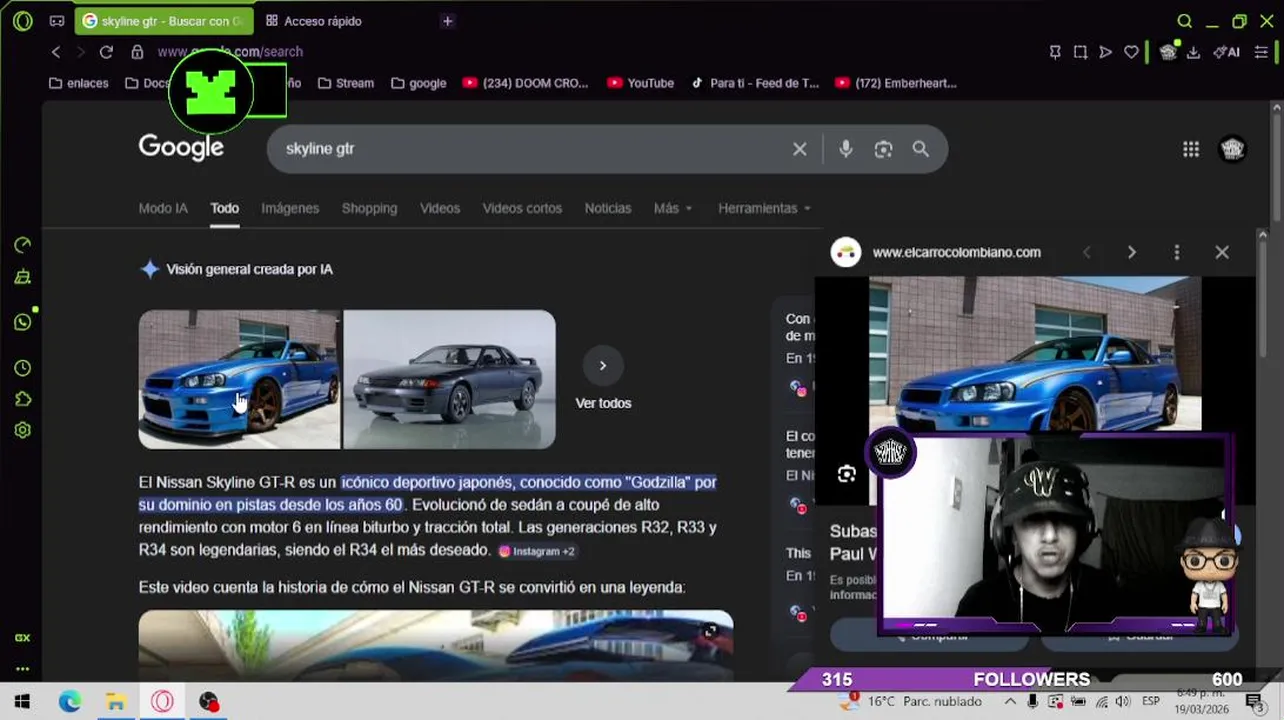
Task: Open Para ti - Feed de T... bookmark
Action: [755, 83]
